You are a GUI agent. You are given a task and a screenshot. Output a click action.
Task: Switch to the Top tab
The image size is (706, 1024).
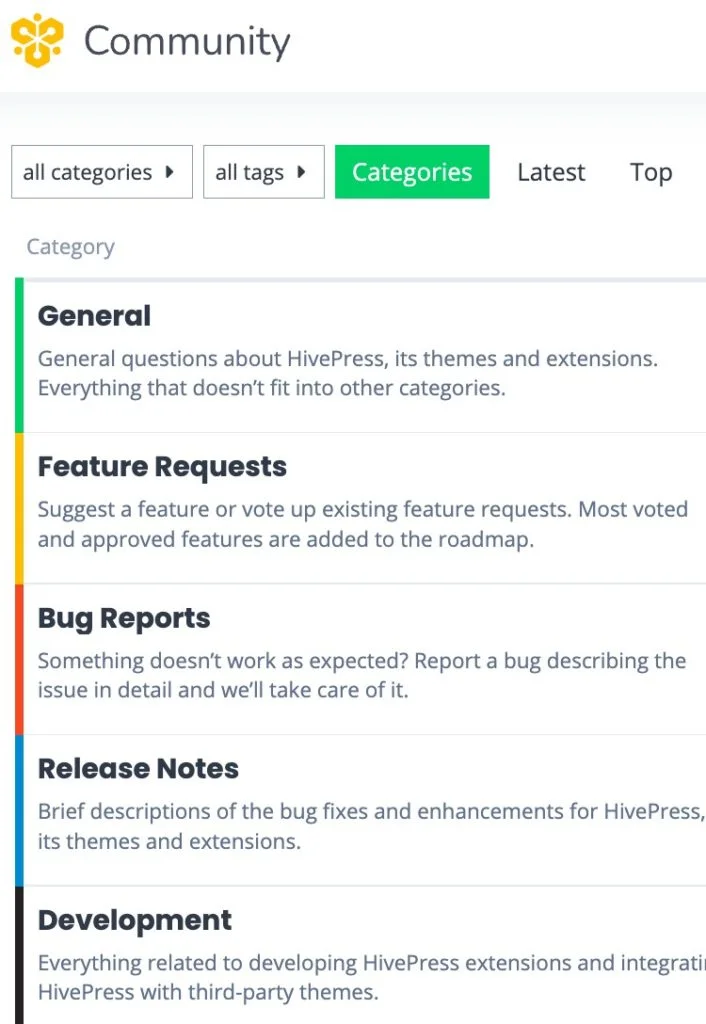tap(650, 172)
